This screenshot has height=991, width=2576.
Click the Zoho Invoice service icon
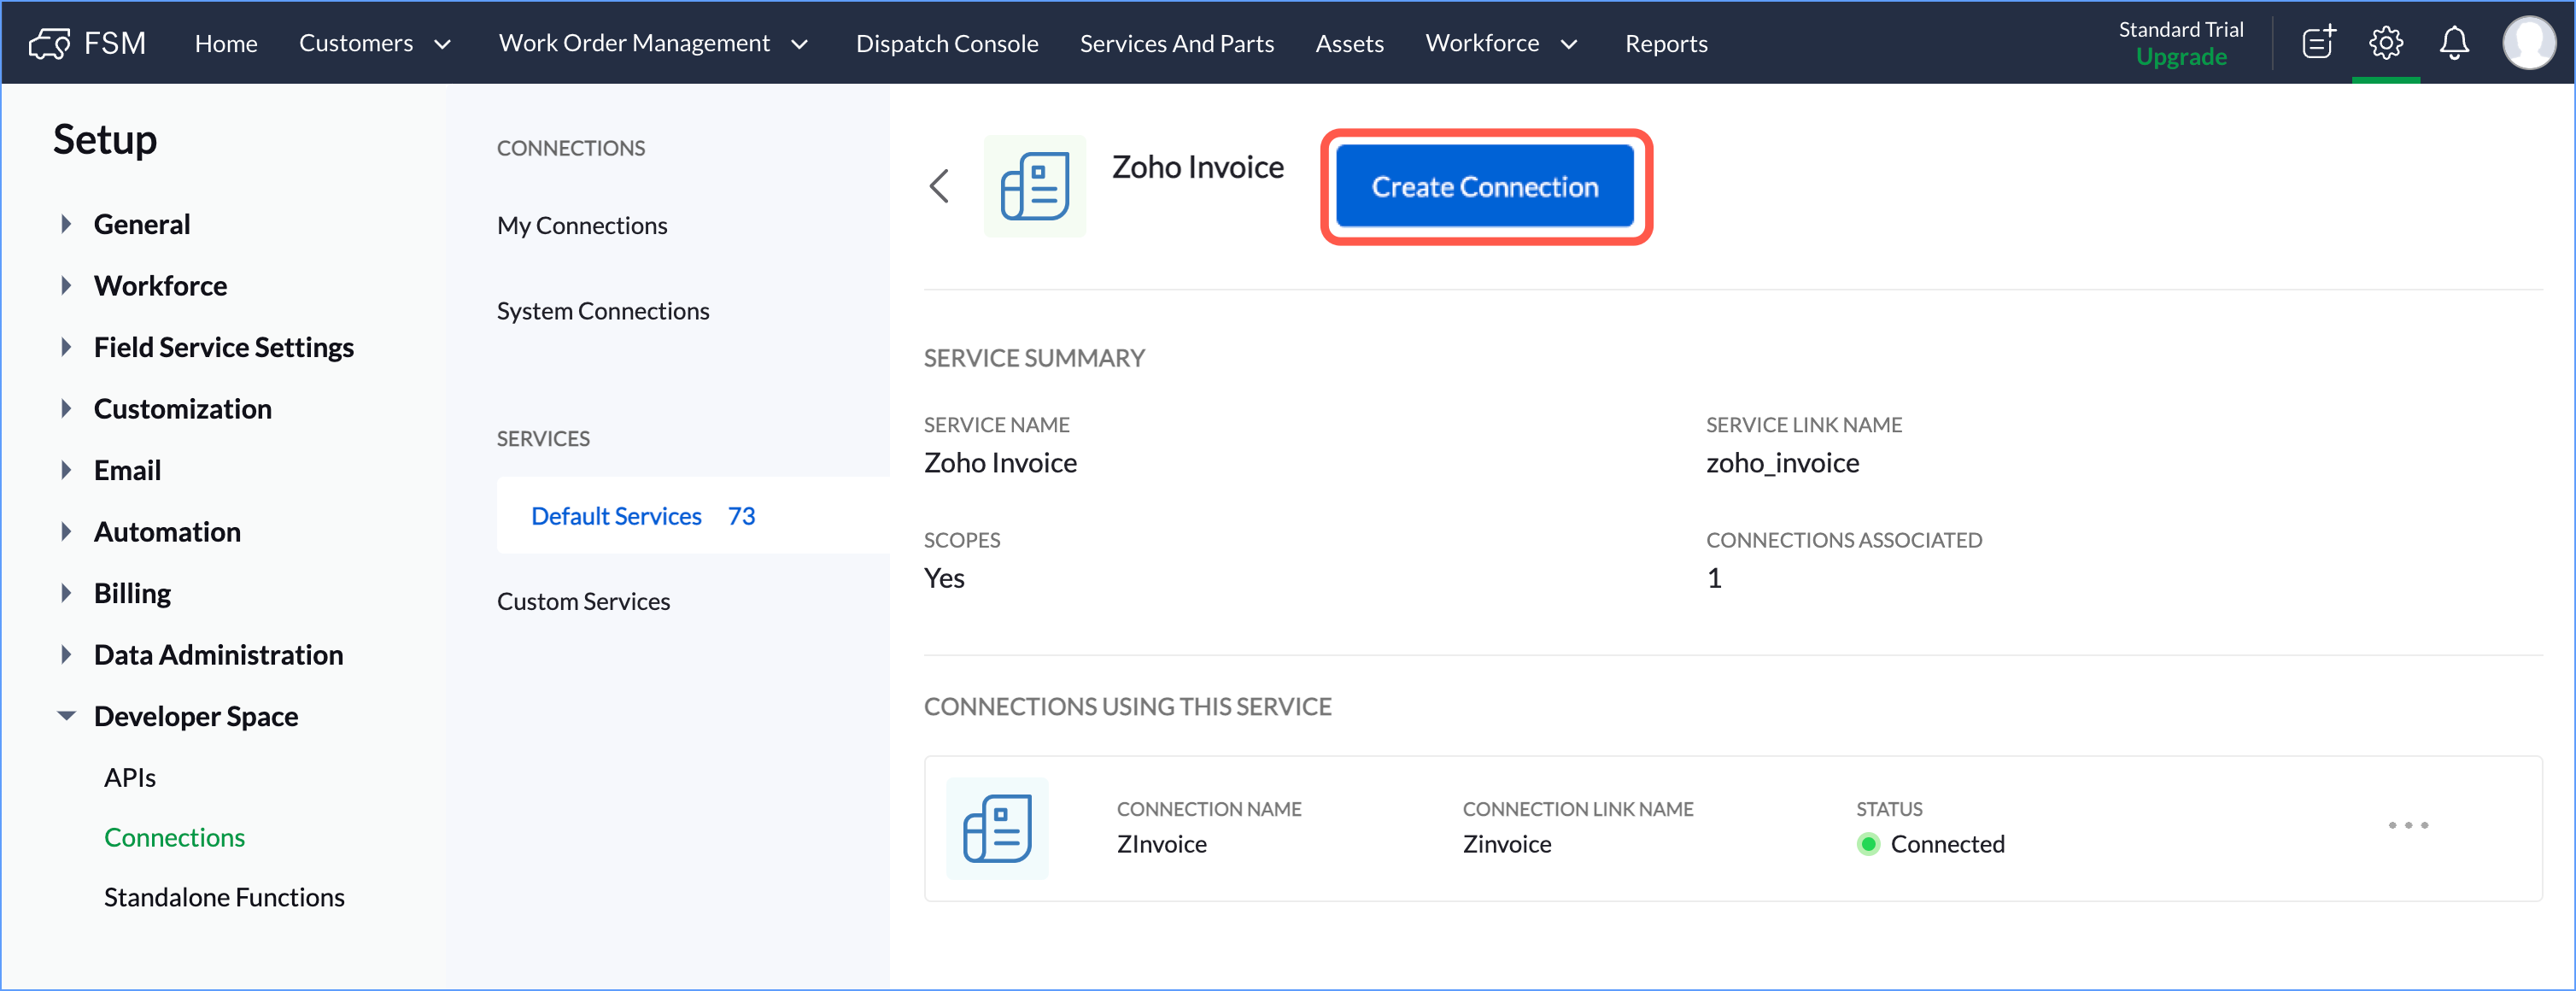click(1034, 186)
